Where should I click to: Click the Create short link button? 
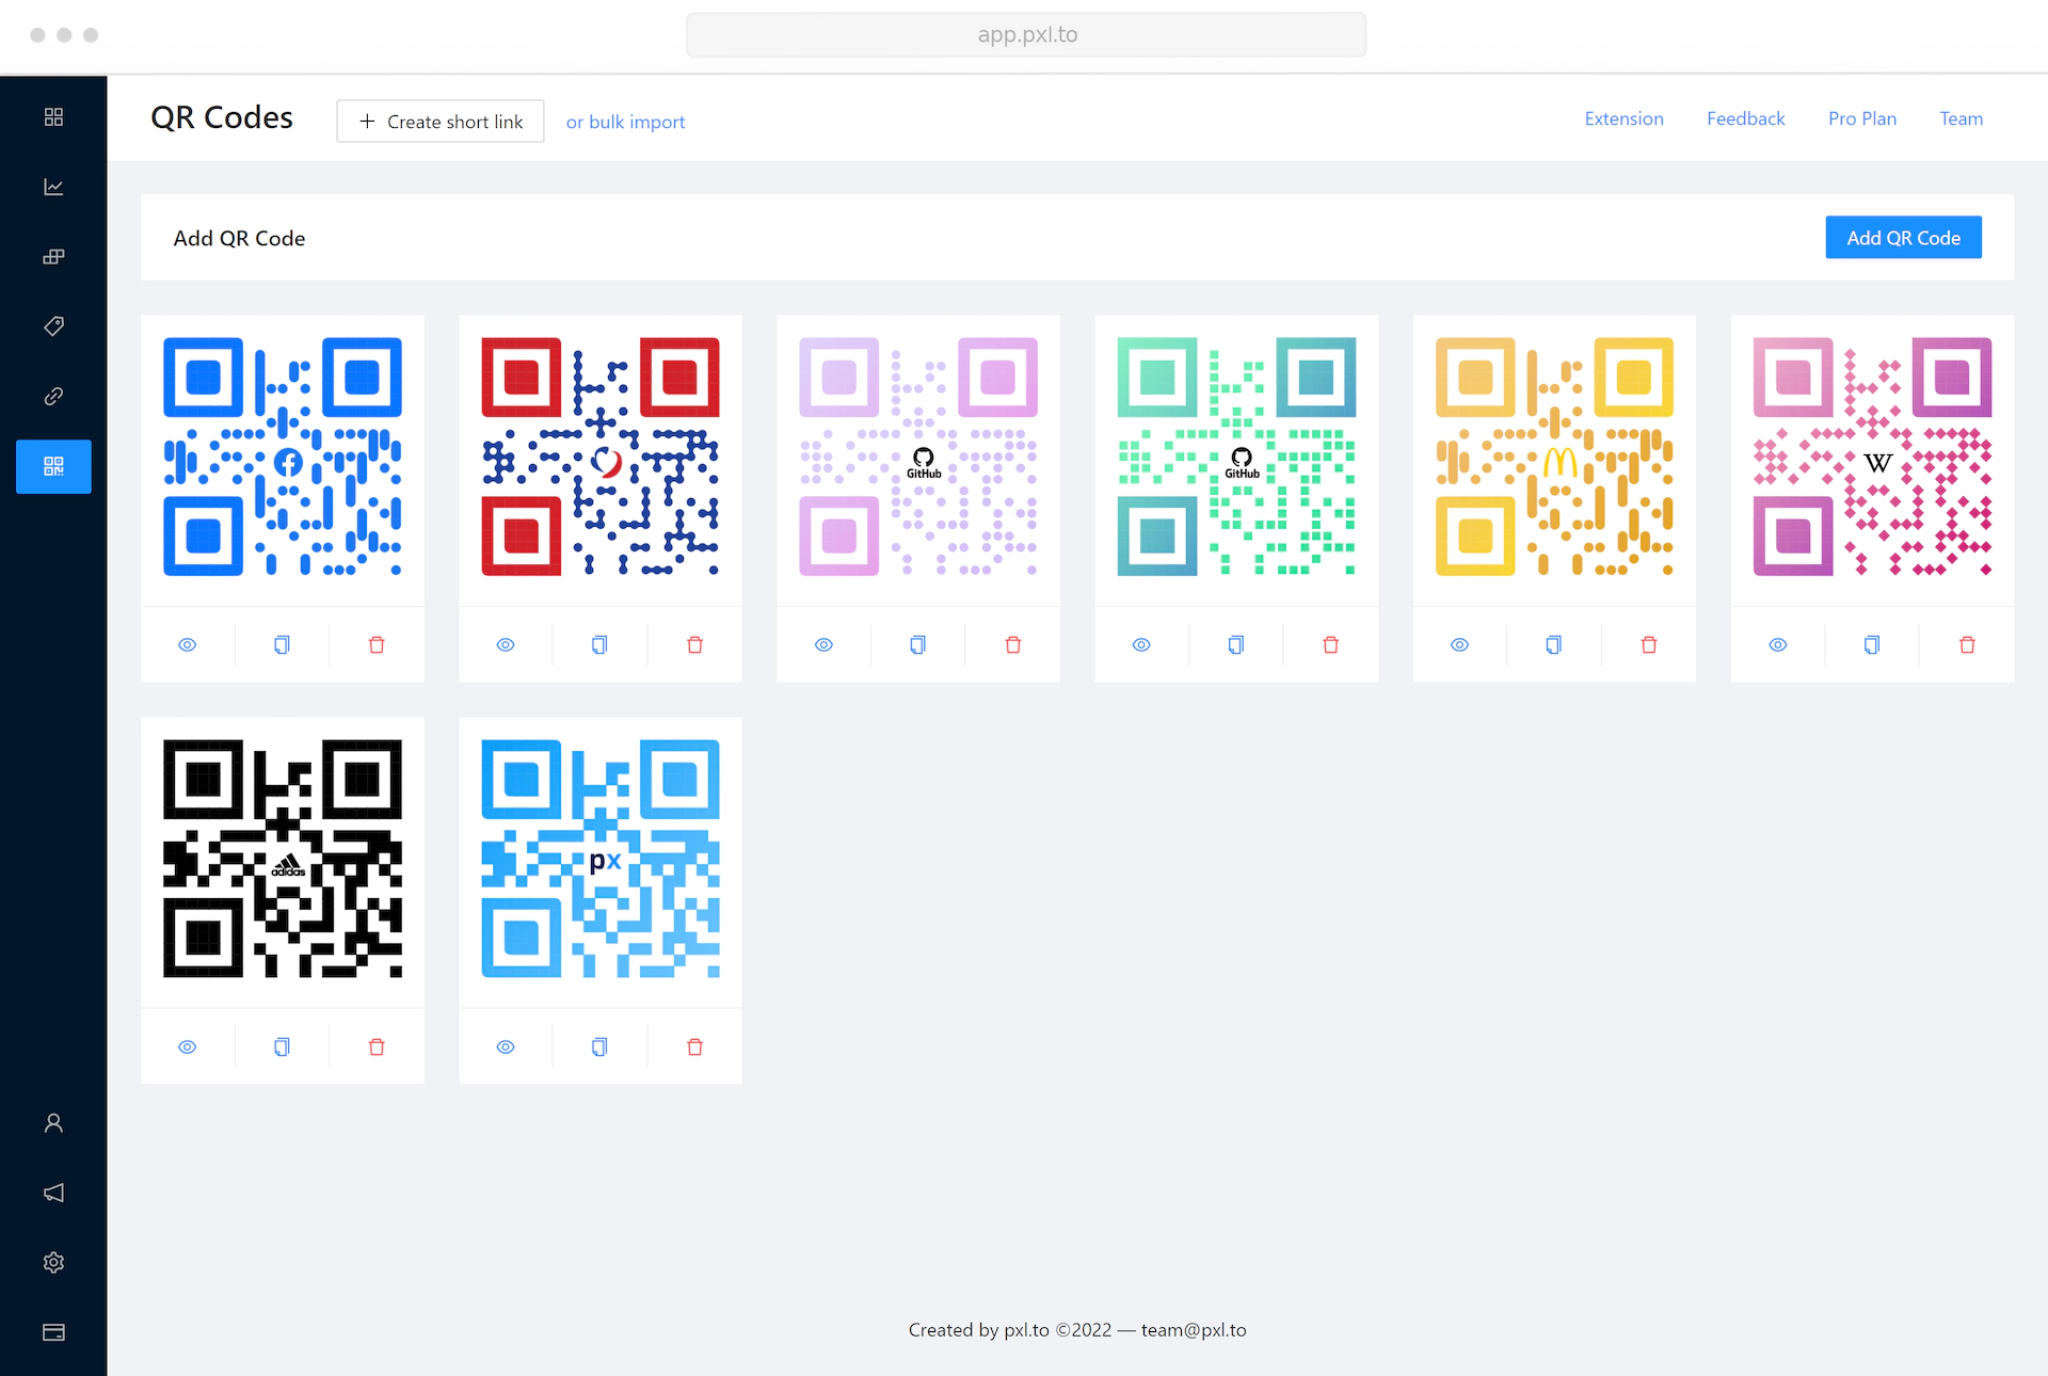pyautogui.click(x=440, y=121)
